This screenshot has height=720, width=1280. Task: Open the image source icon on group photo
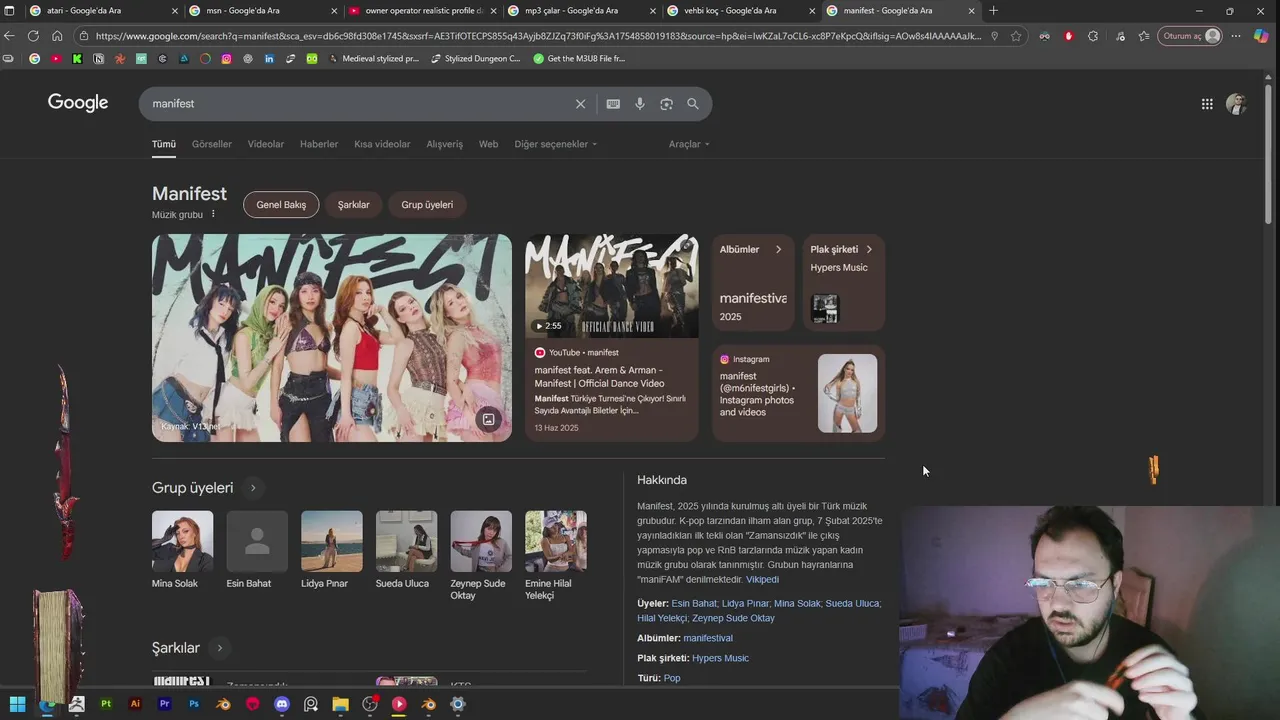tap(488, 419)
